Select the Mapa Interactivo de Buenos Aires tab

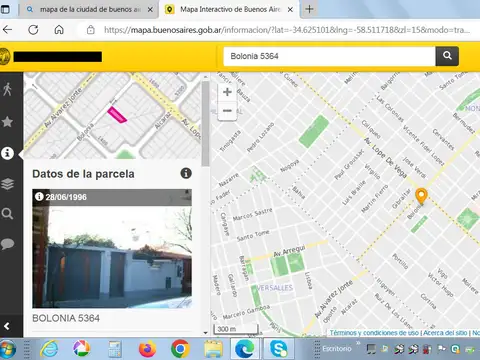click(x=230, y=9)
